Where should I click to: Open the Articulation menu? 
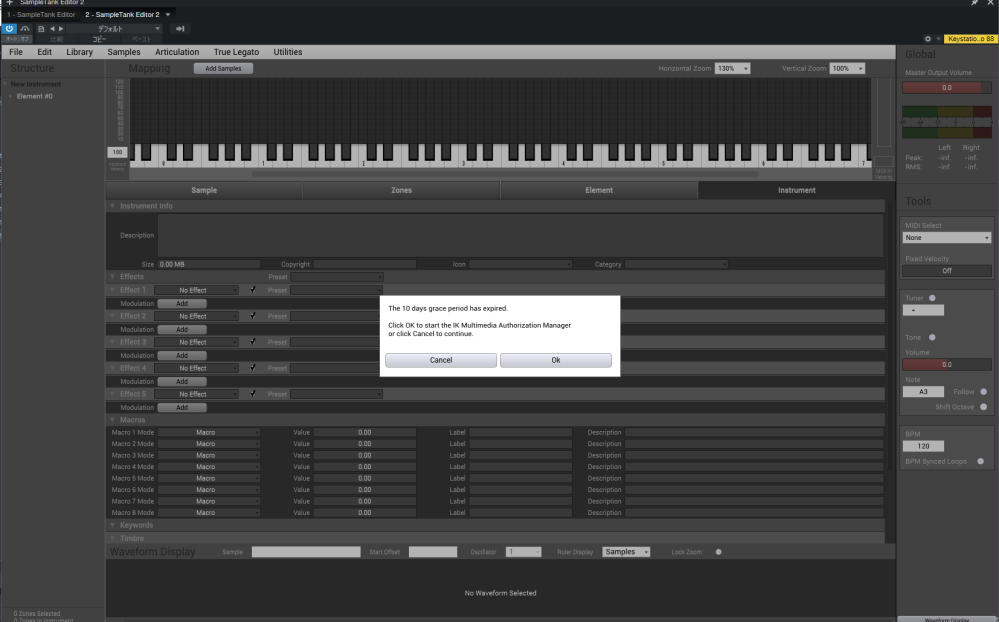177,52
